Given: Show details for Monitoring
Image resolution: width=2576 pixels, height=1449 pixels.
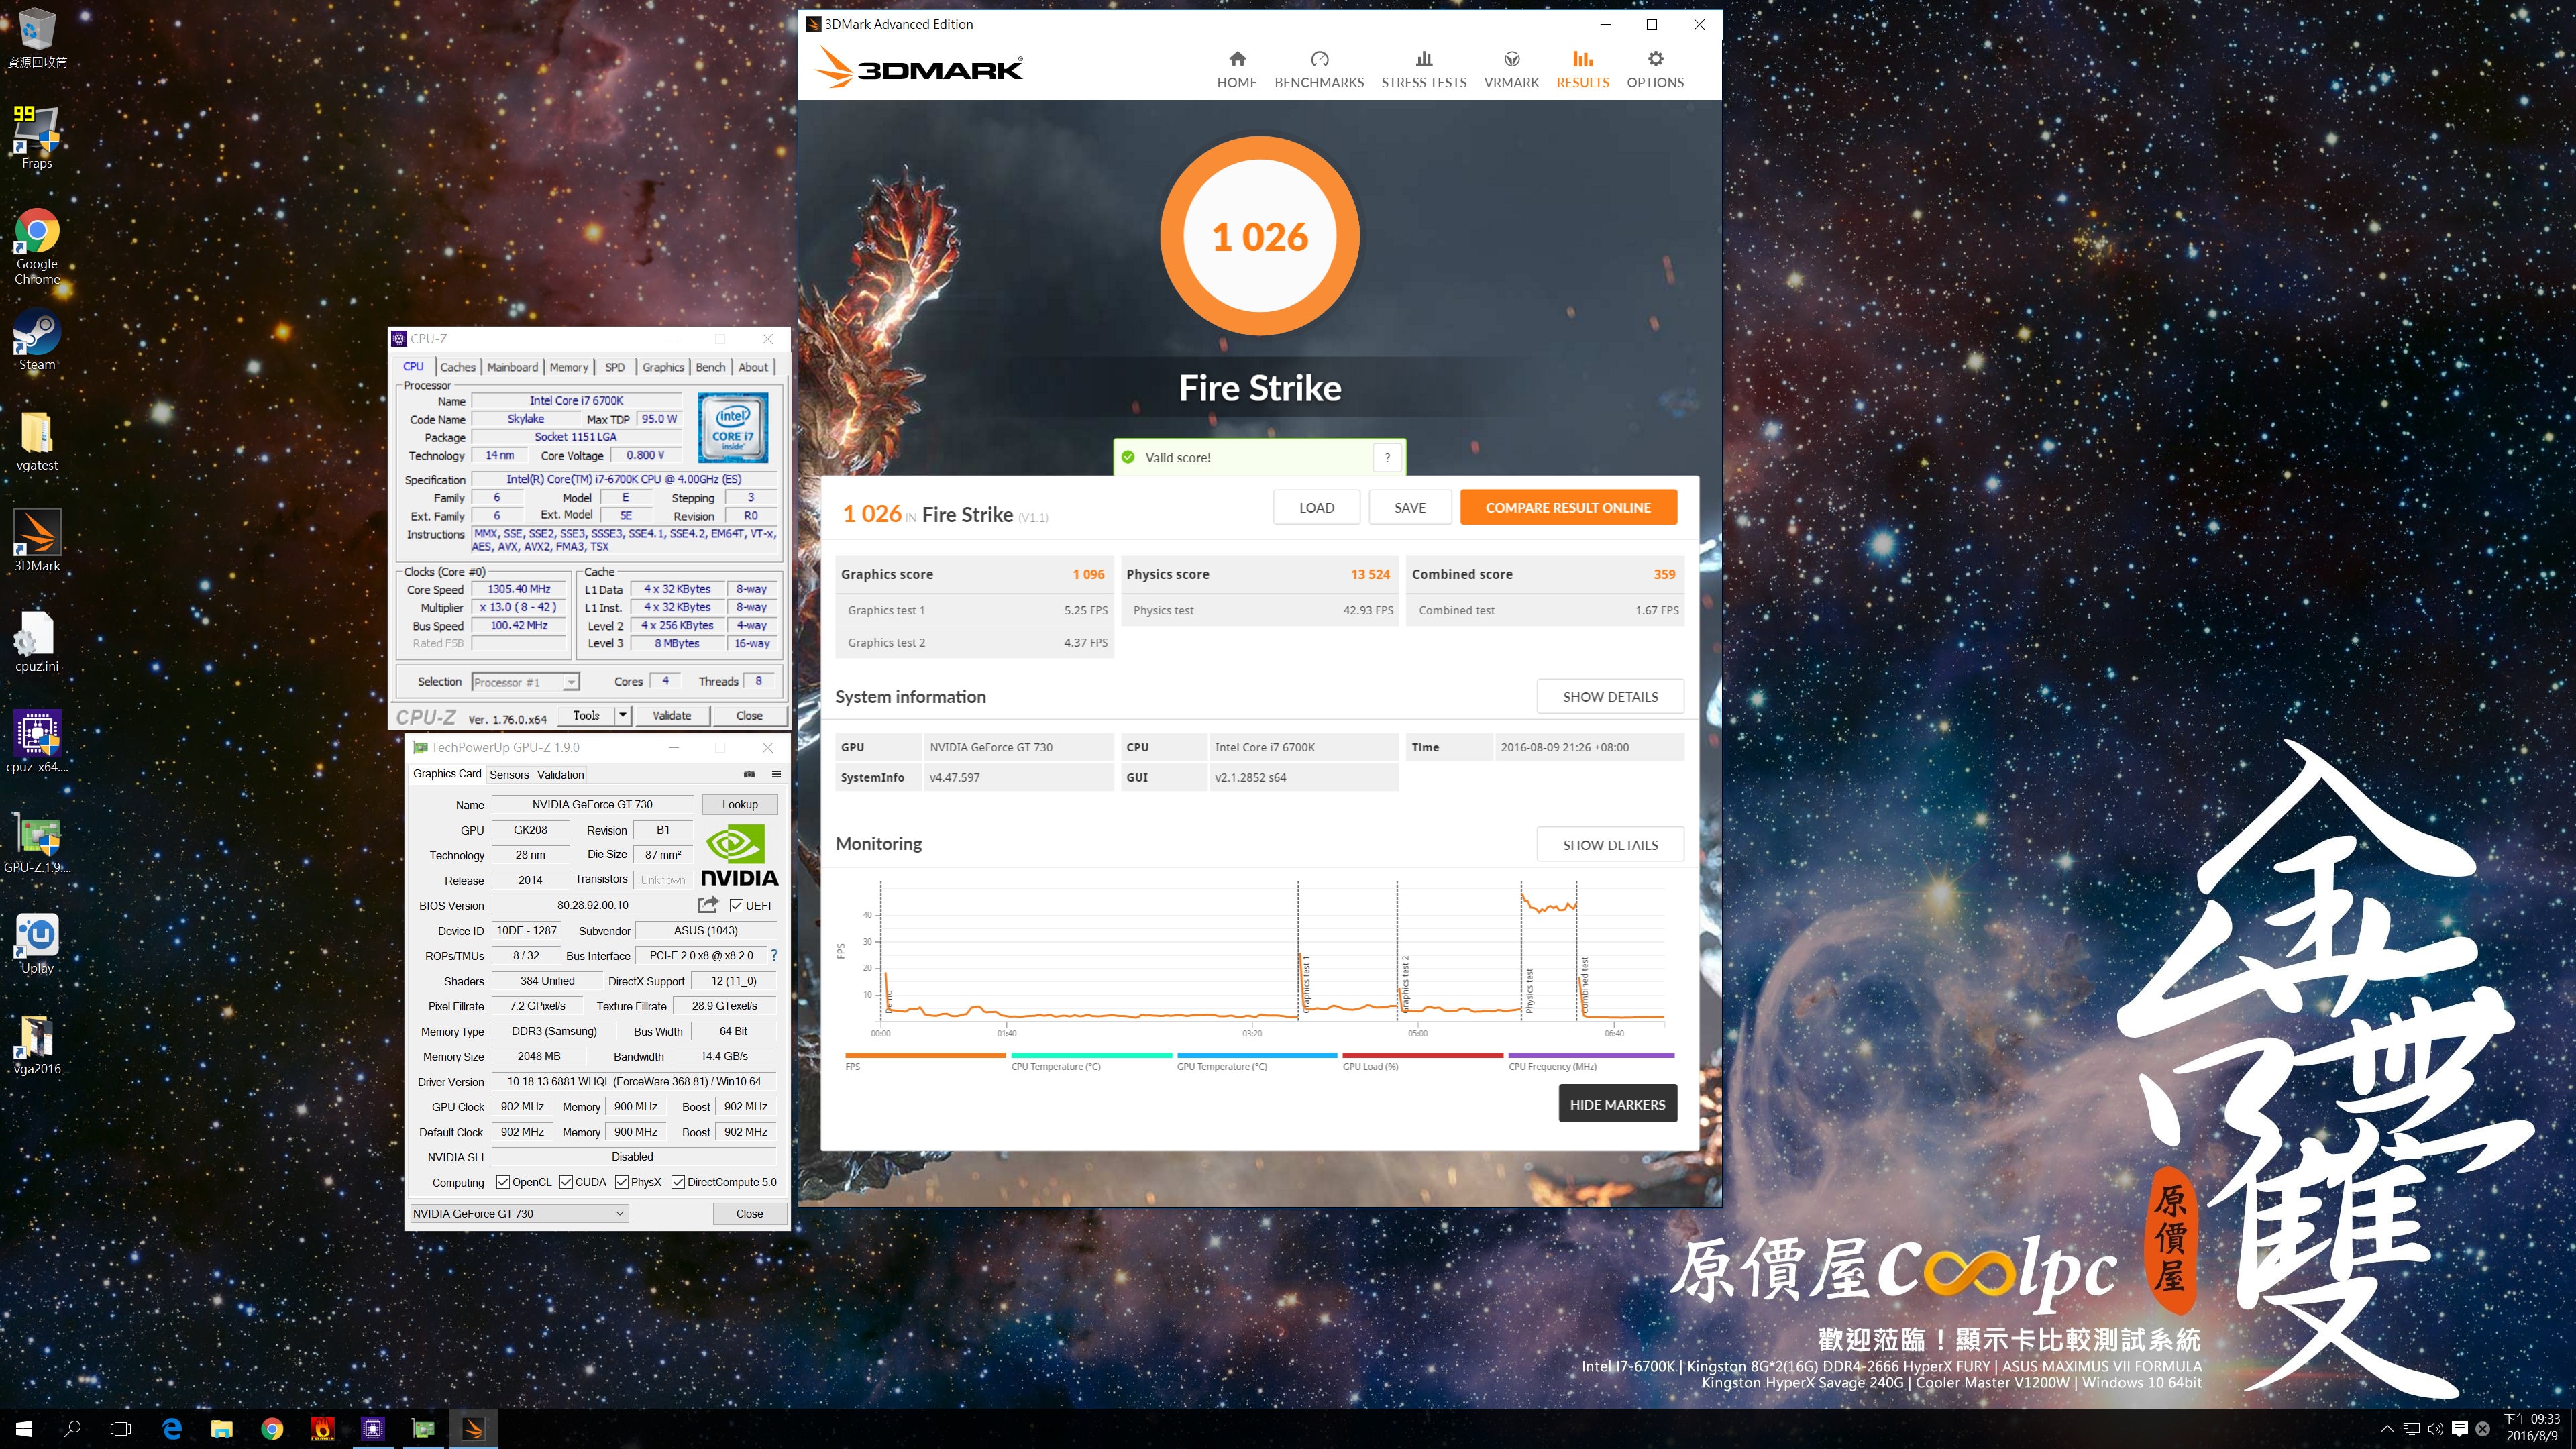Looking at the screenshot, I should 1610,844.
